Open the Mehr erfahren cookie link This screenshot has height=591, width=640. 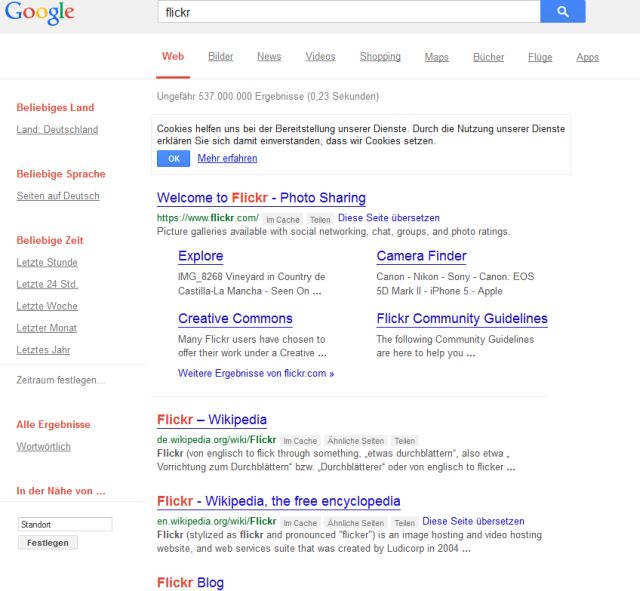tap(227, 158)
